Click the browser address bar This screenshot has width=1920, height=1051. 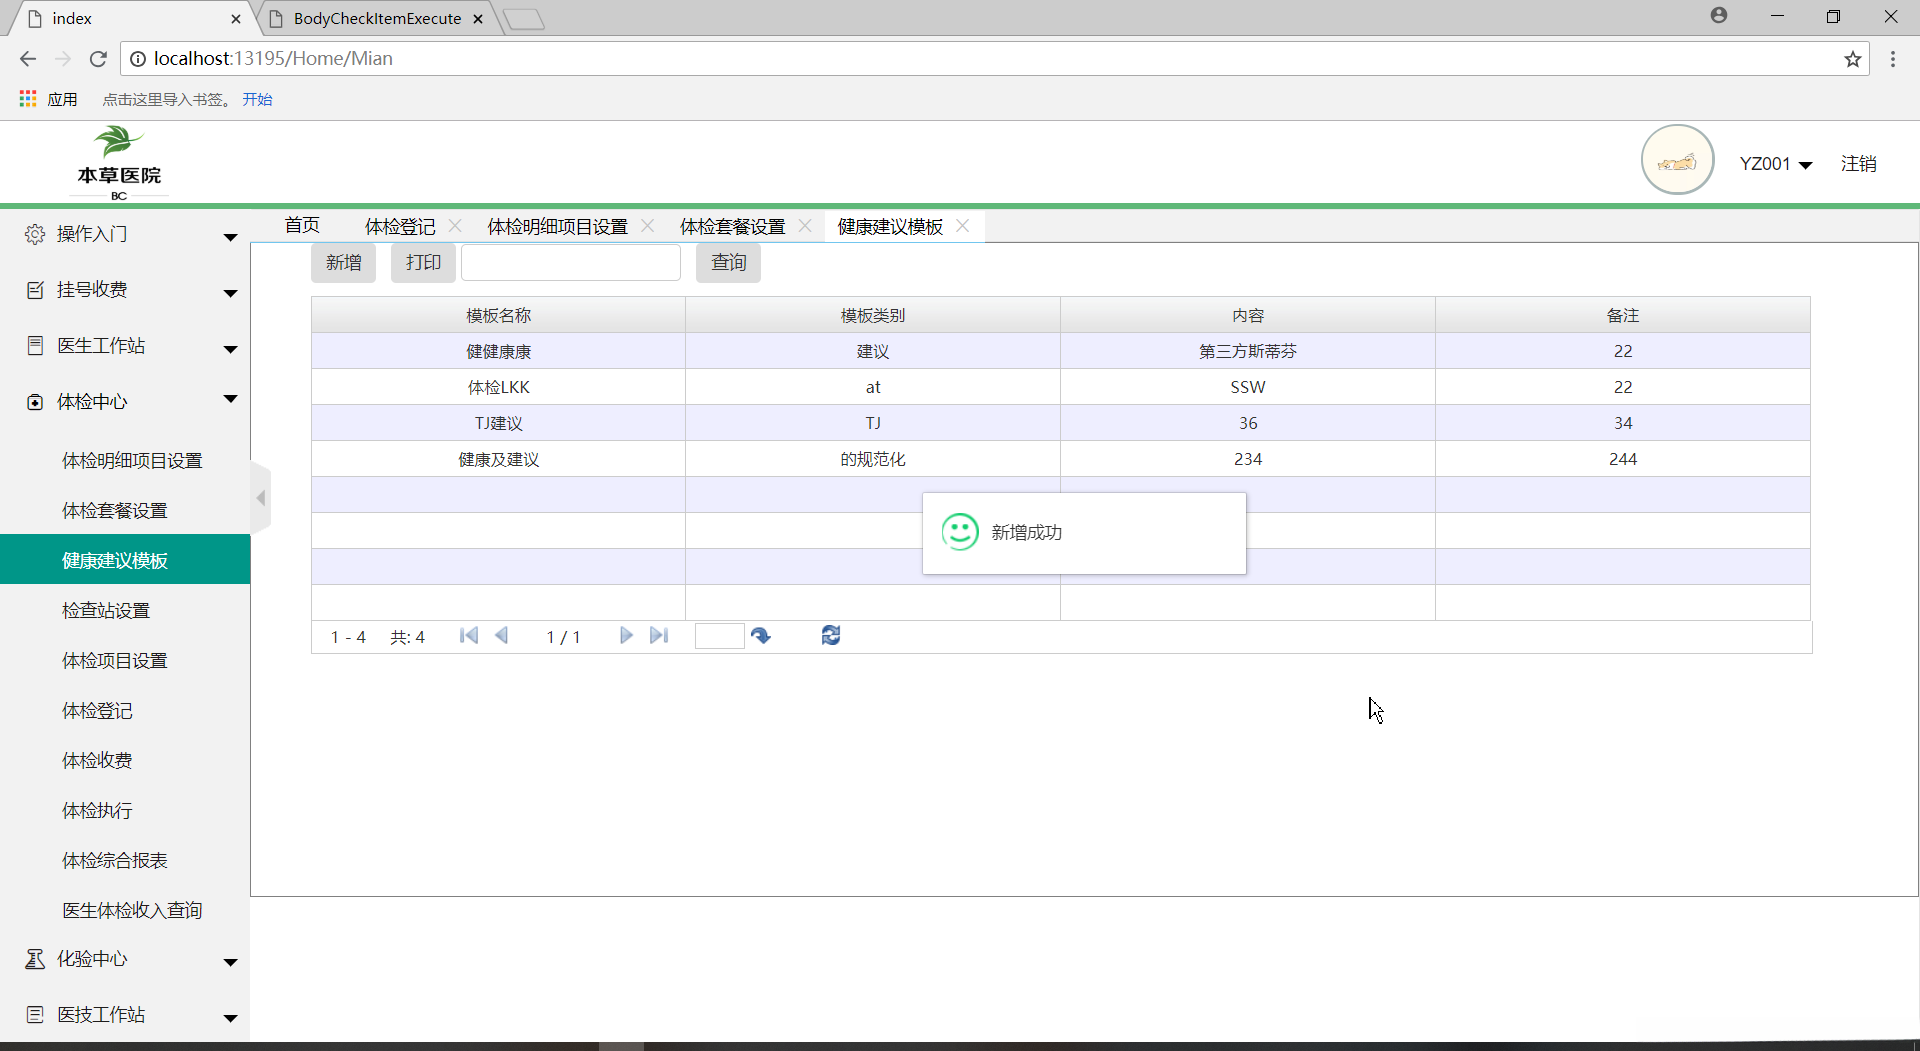click(x=995, y=59)
